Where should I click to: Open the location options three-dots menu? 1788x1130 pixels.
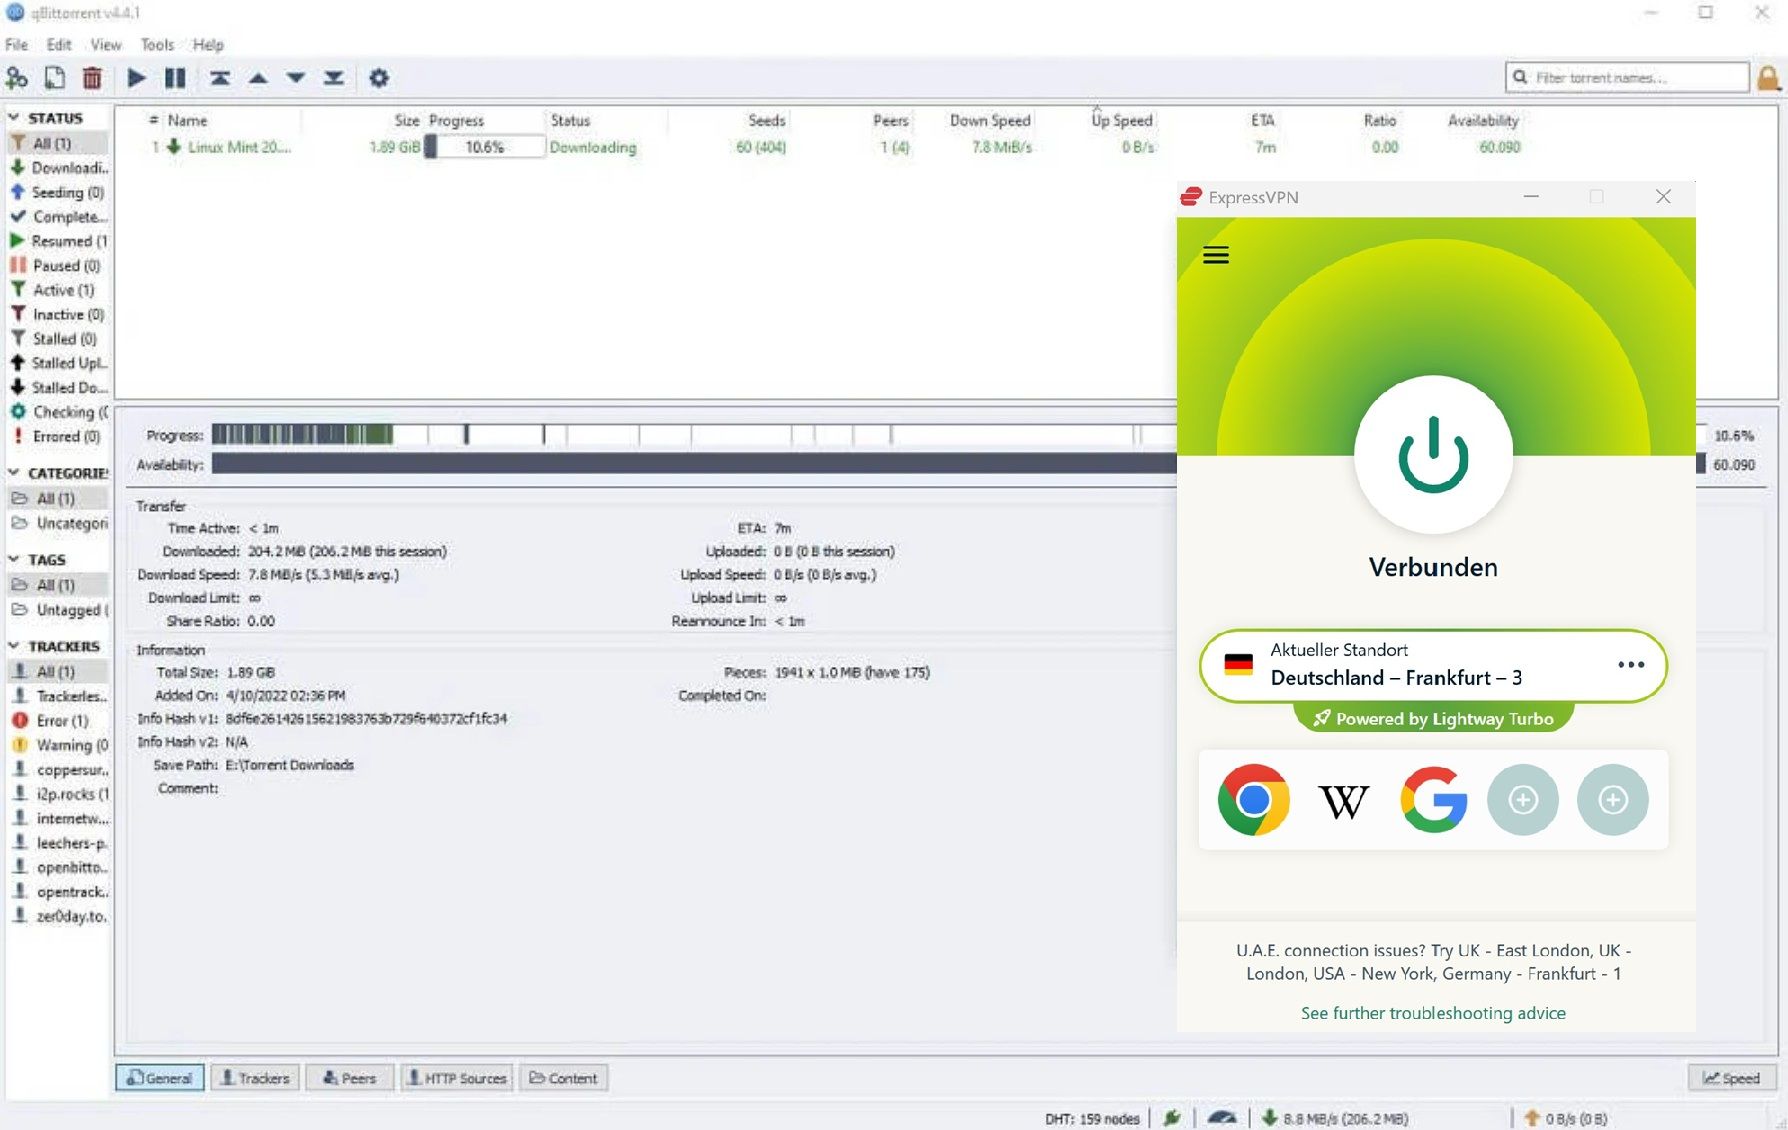tap(1631, 665)
